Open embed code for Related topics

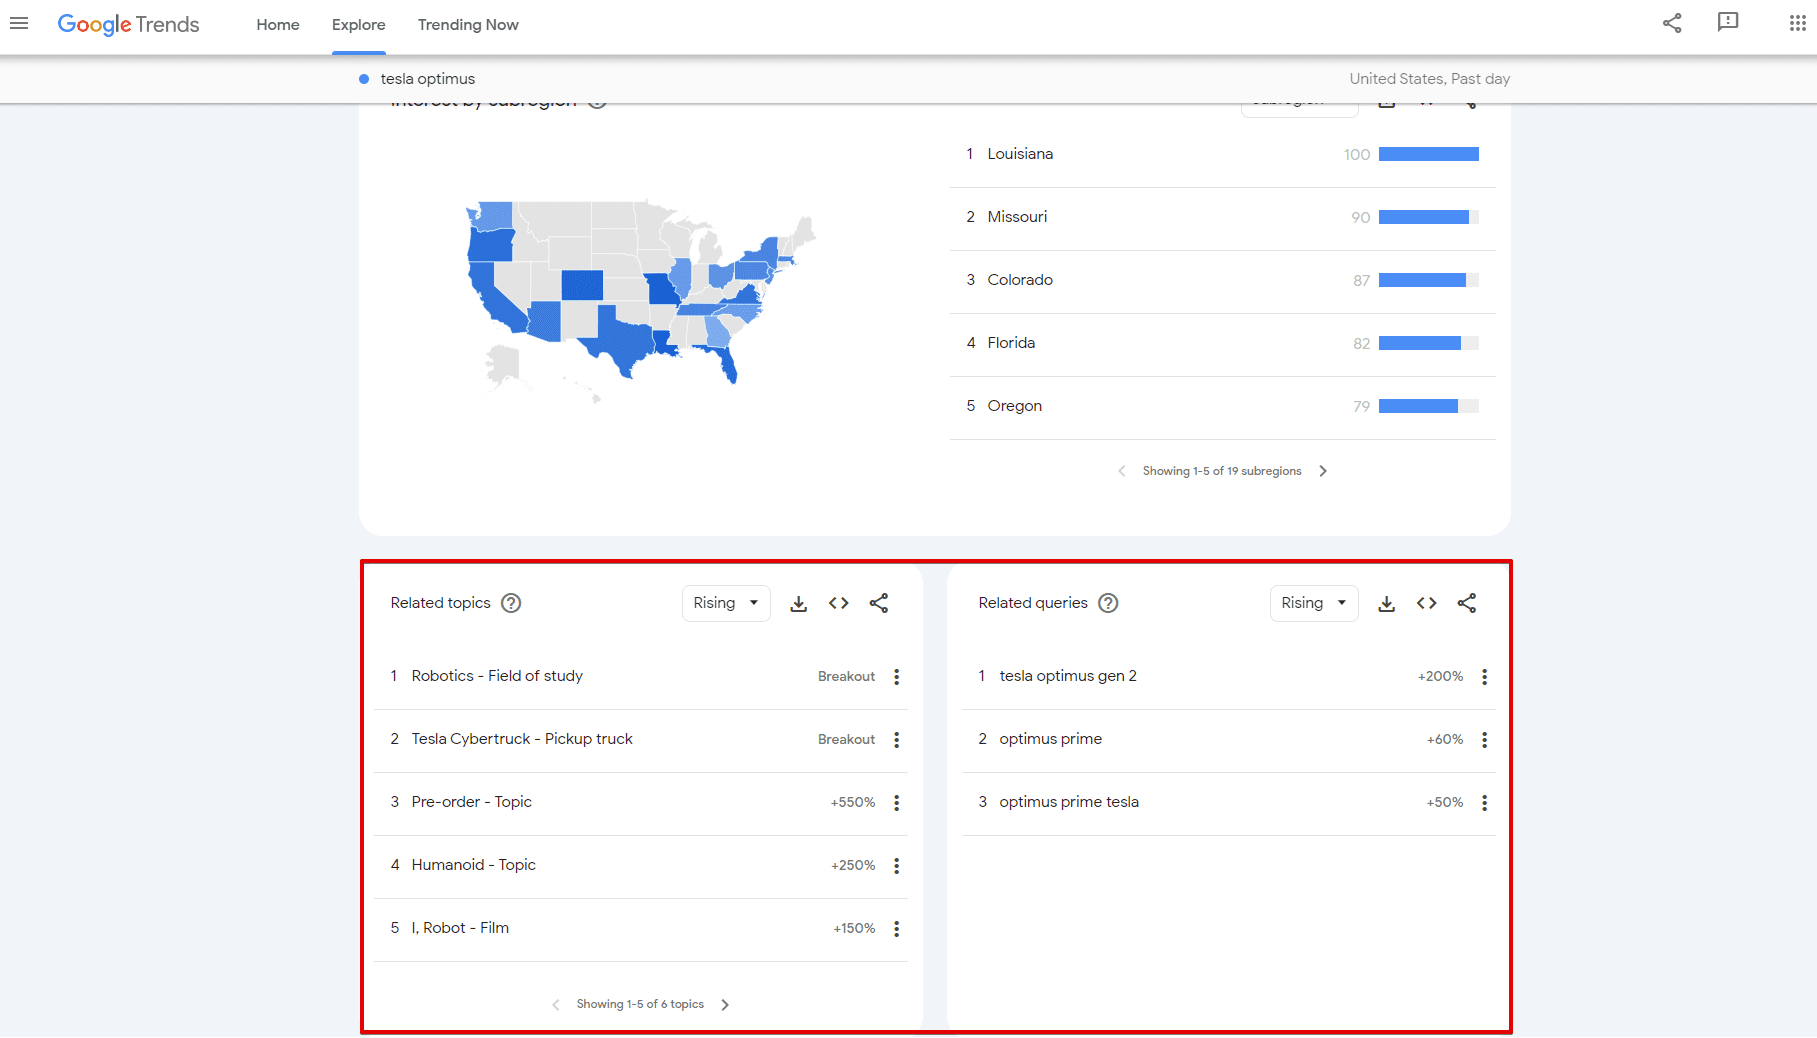pyautogui.click(x=839, y=603)
